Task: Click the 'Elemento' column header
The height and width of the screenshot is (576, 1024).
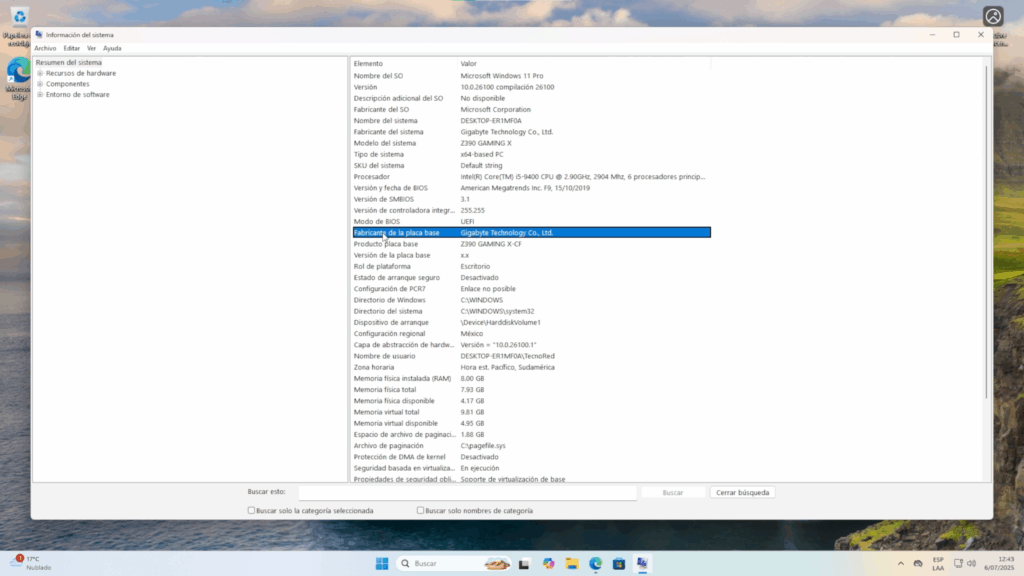Action: point(404,63)
